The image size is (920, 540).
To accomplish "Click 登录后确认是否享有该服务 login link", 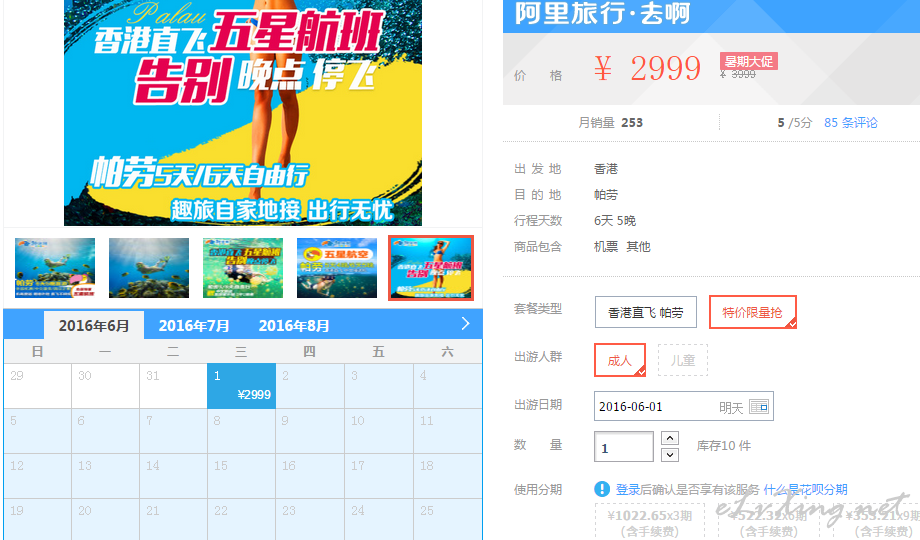I will point(687,490).
